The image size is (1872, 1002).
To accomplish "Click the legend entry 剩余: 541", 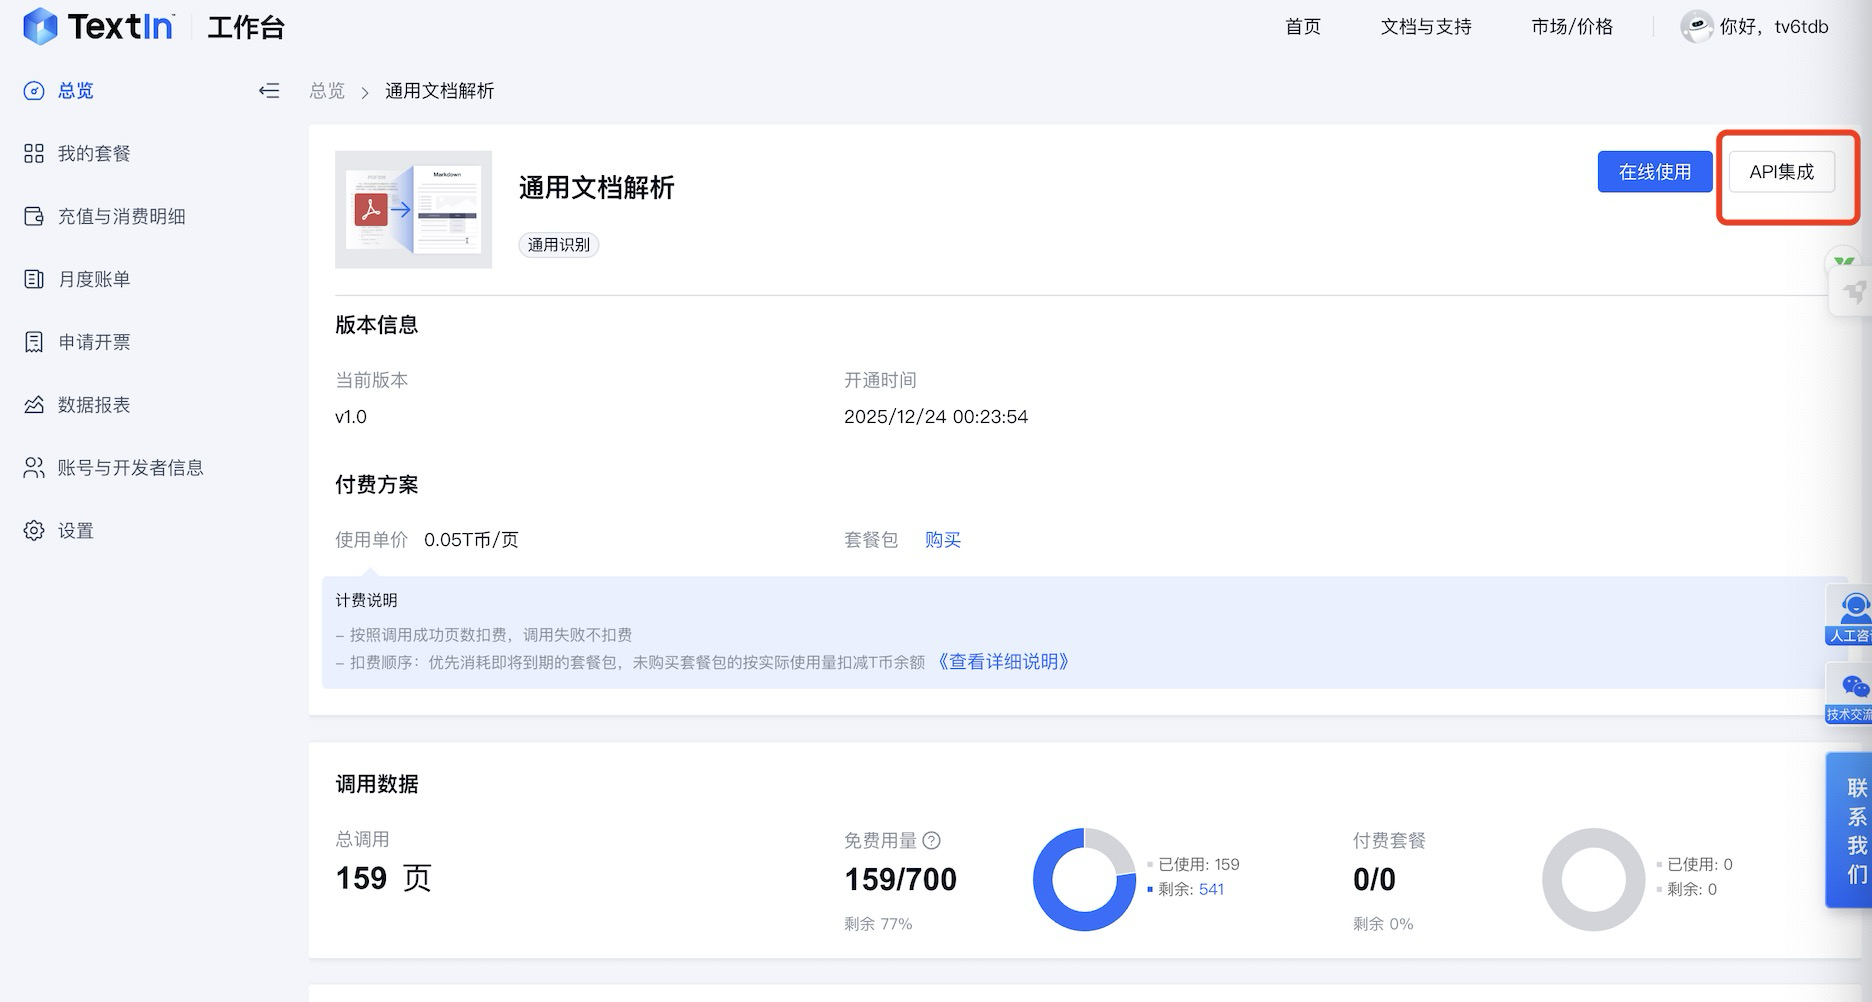I will point(1185,890).
